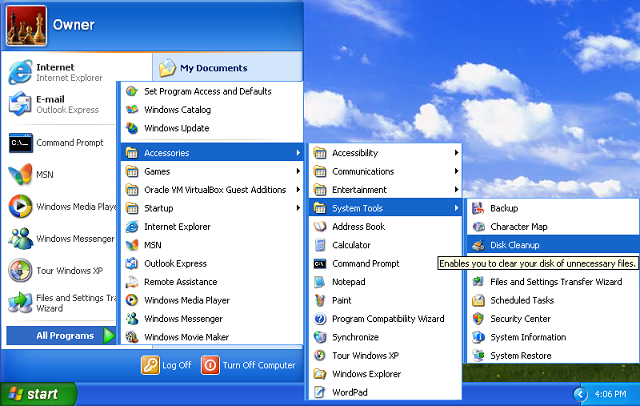Launch Disk Cleanup

coord(553,245)
